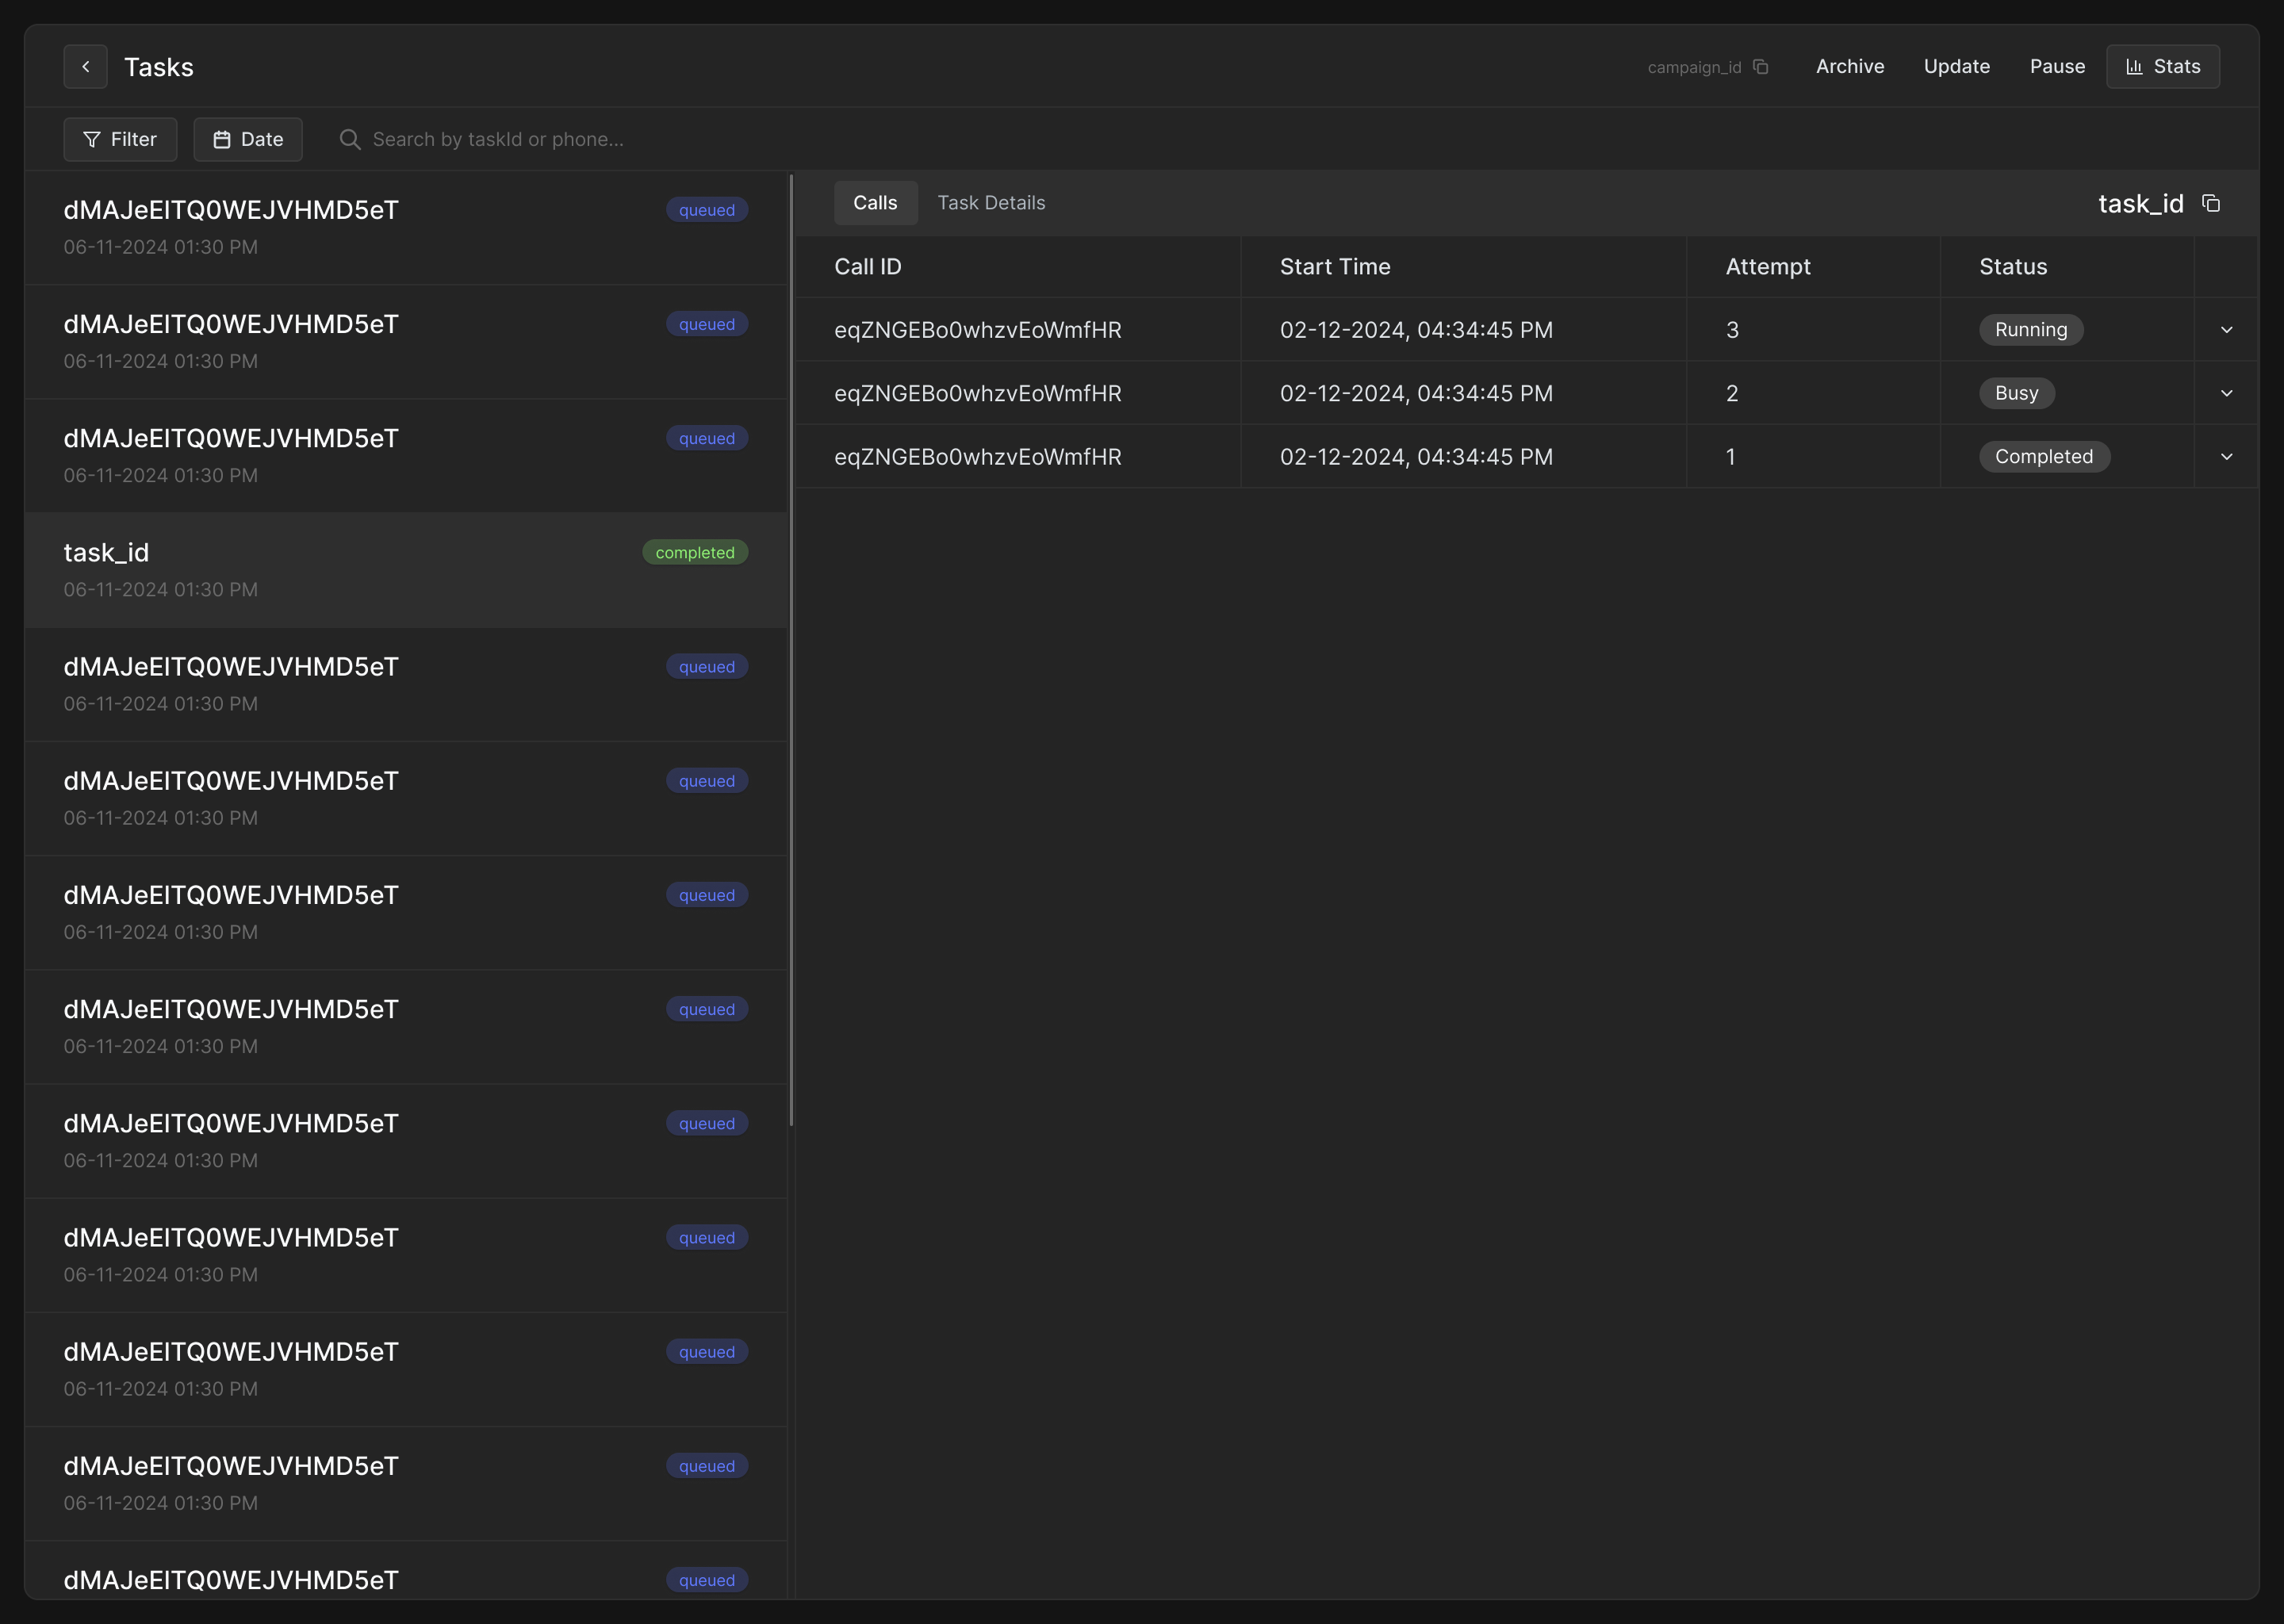2284x1624 pixels.
Task: Expand the Running call row chevron
Action: tap(2226, 330)
